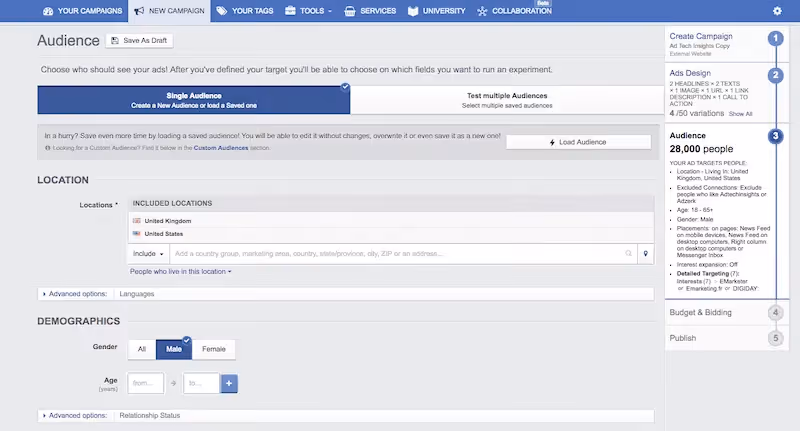Select the All gender option
Viewport: 800px width, 431px height.
[x=142, y=349]
